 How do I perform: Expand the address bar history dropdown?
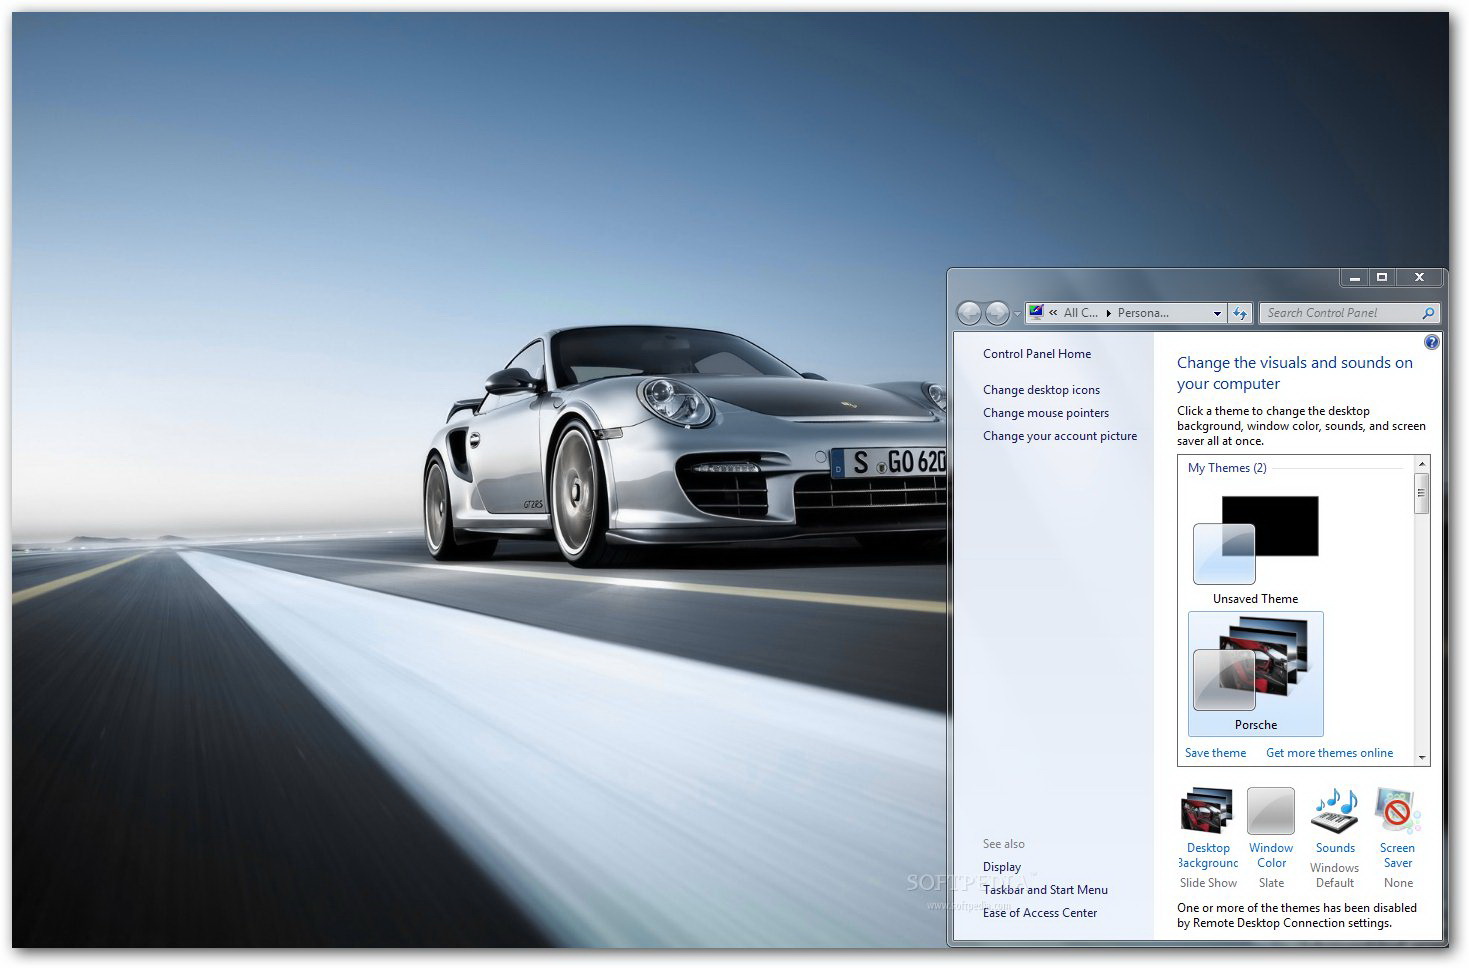tap(1217, 313)
